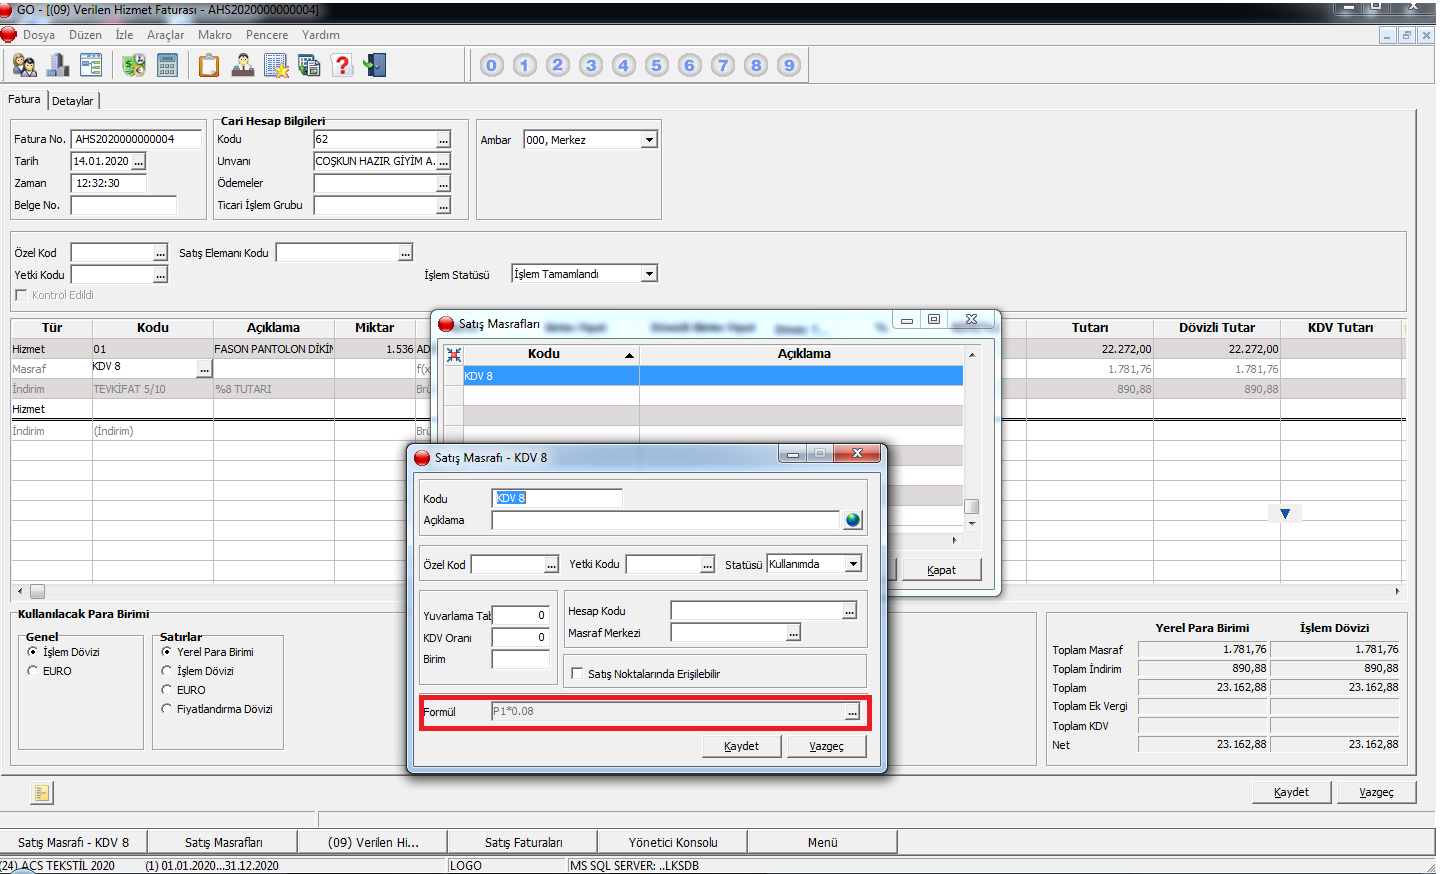The image size is (1443, 874).
Task: Click Kaydet in the Satış Masrafı dialog
Action: [x=741, y=746]
